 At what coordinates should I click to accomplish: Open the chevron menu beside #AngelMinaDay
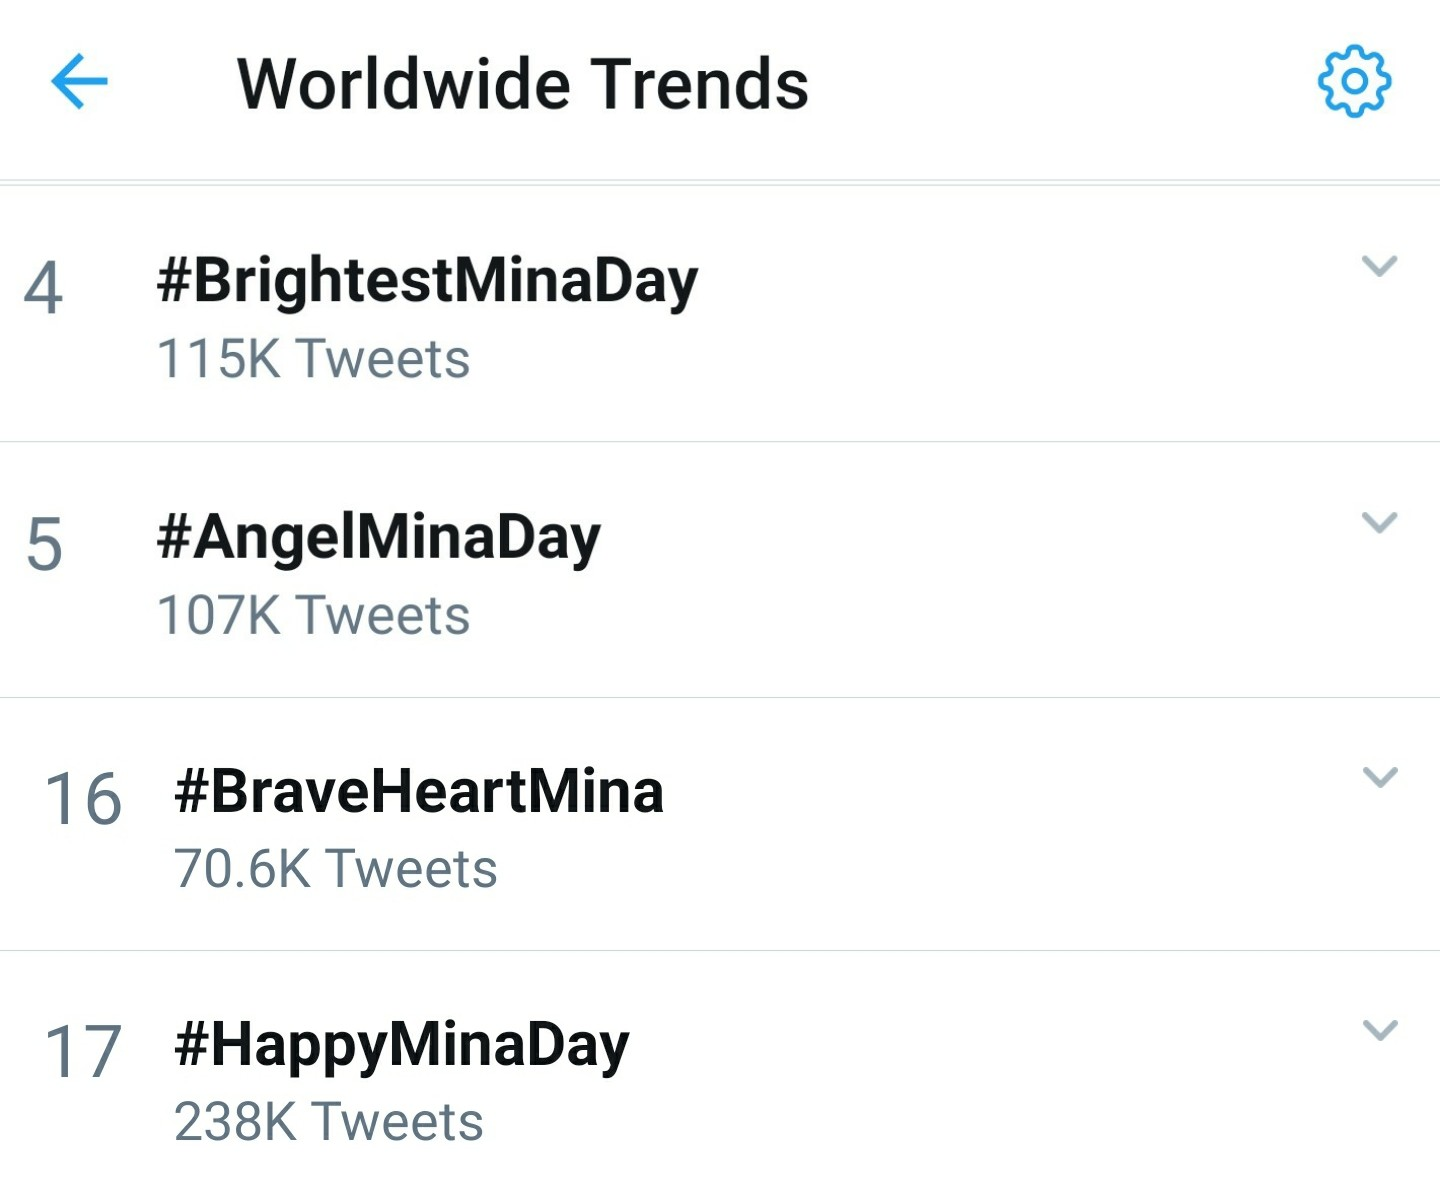[1379, 523]
